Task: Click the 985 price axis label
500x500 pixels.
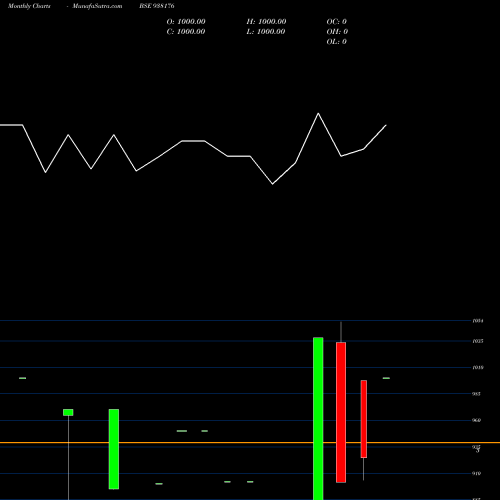Action: click(477, 394)
